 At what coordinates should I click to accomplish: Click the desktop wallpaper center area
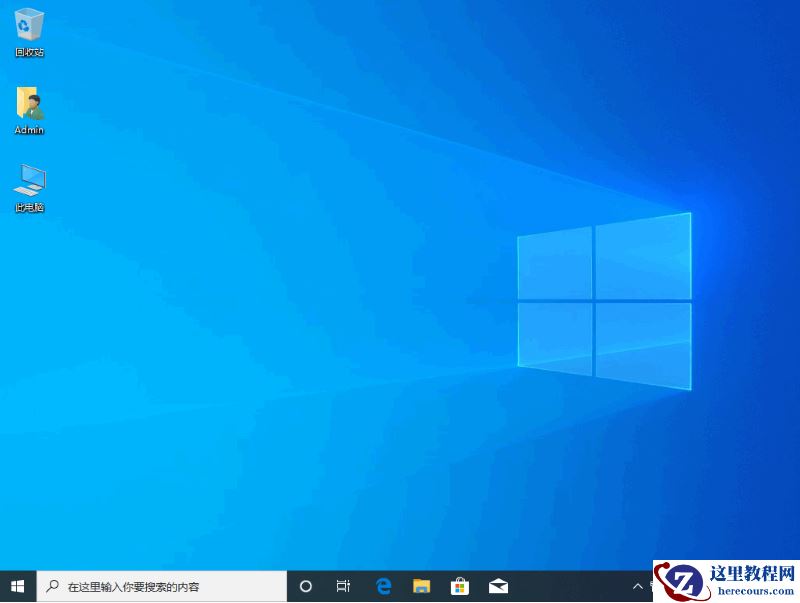pyautogui.click(x=400, y=300)
